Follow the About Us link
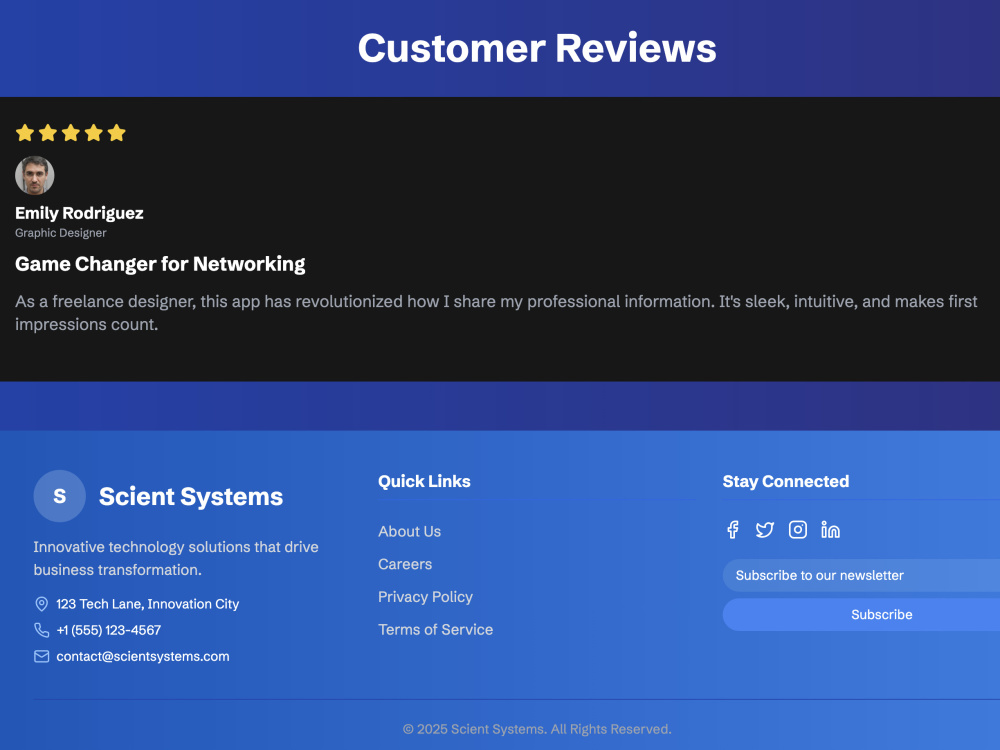Image resolution: width=1000 pixels, height=750 pixels. pos(409,531)
